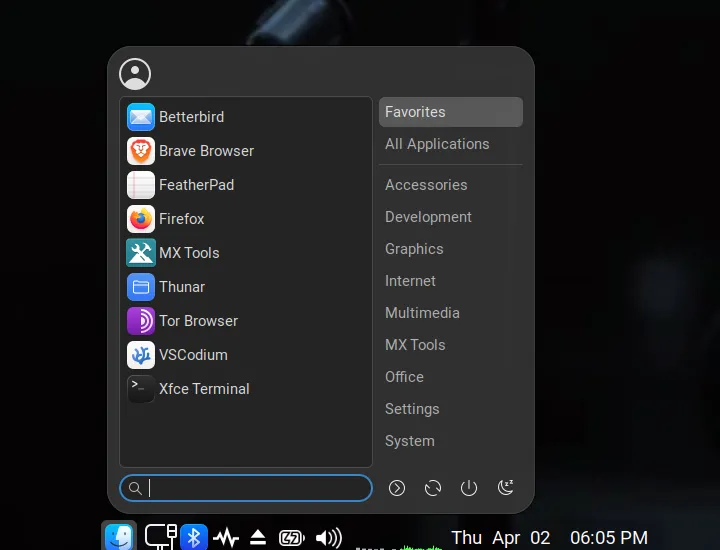Viewport: 720px width, 550px height.
Task: Click the sleep moon icon
Action: click(x=506, y=487)
